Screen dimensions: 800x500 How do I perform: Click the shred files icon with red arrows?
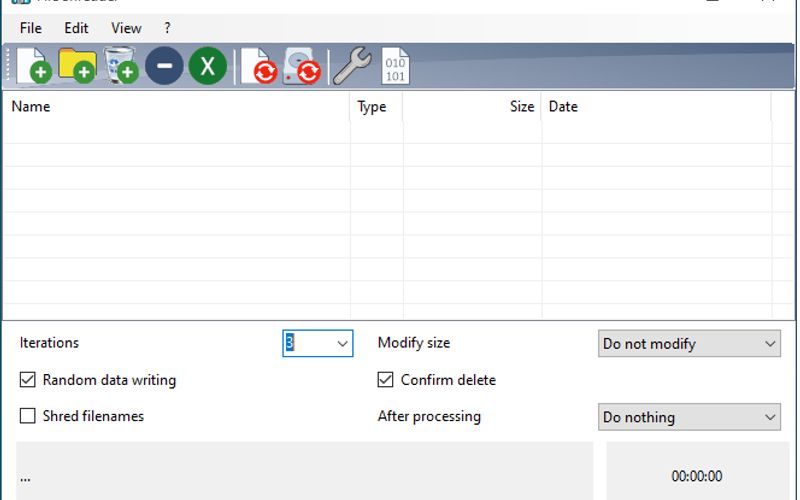(x=259, y=66)
